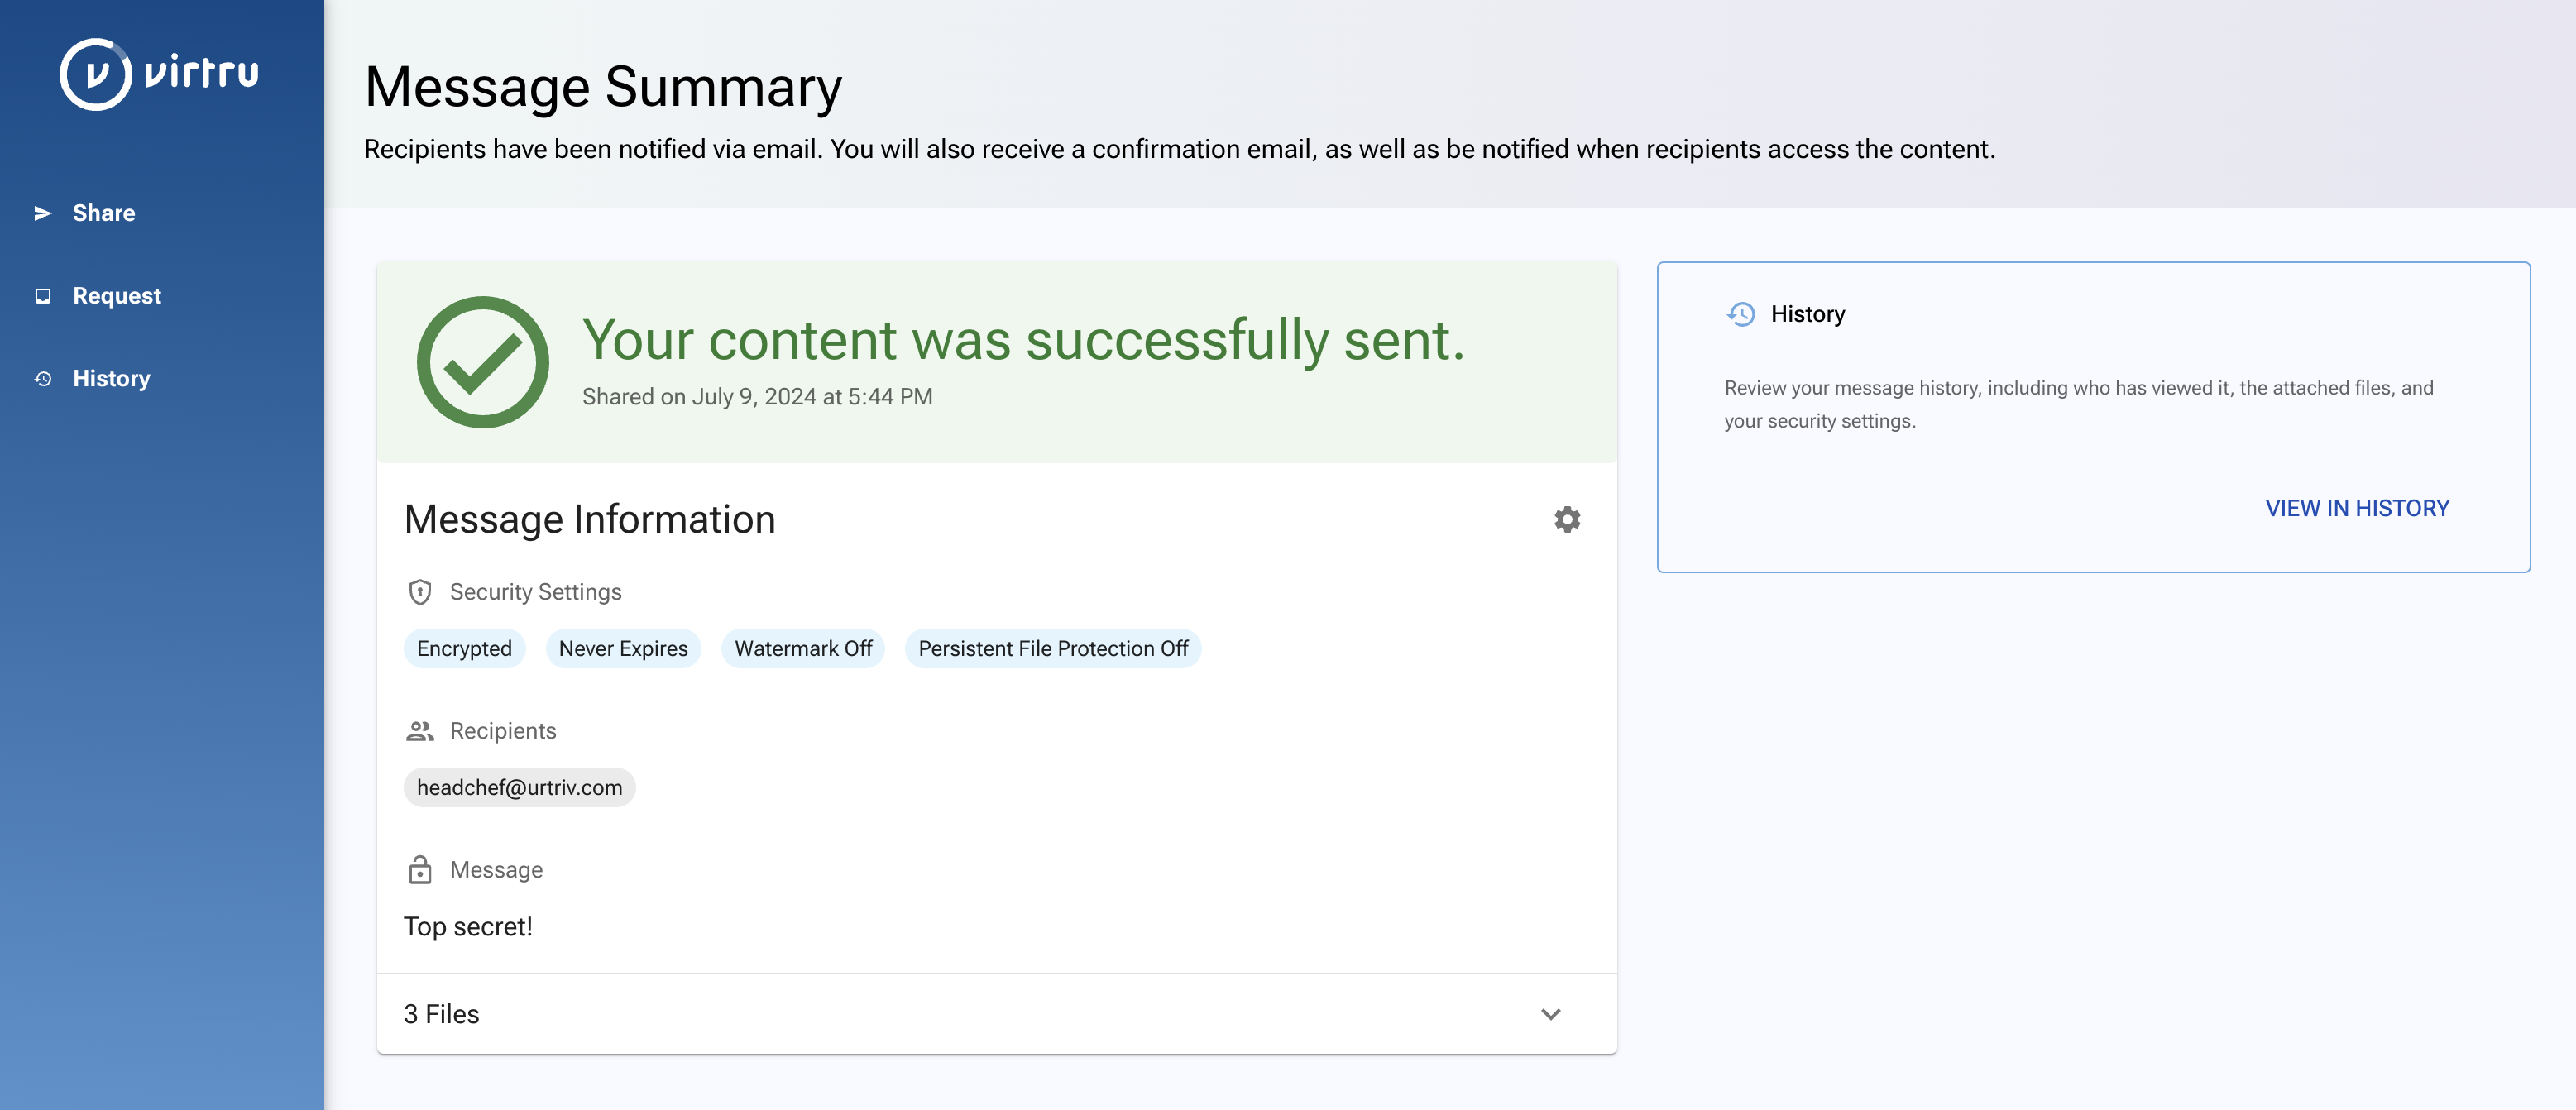The height and width of the screenshot is (1110, 2576).
Task: Click the Message lock icon
Action: 420,869
